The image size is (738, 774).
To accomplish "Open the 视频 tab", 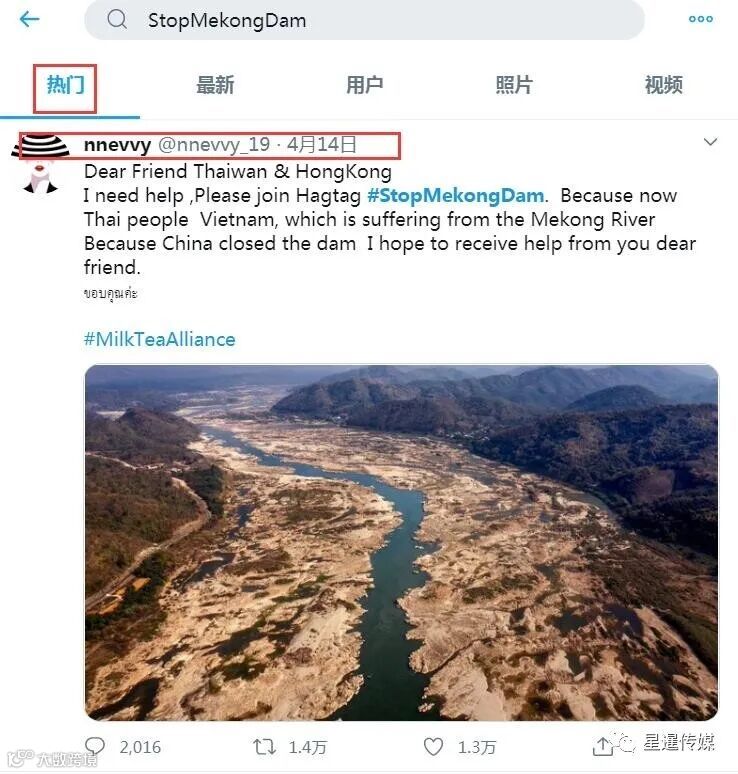I will click(664, 85).
